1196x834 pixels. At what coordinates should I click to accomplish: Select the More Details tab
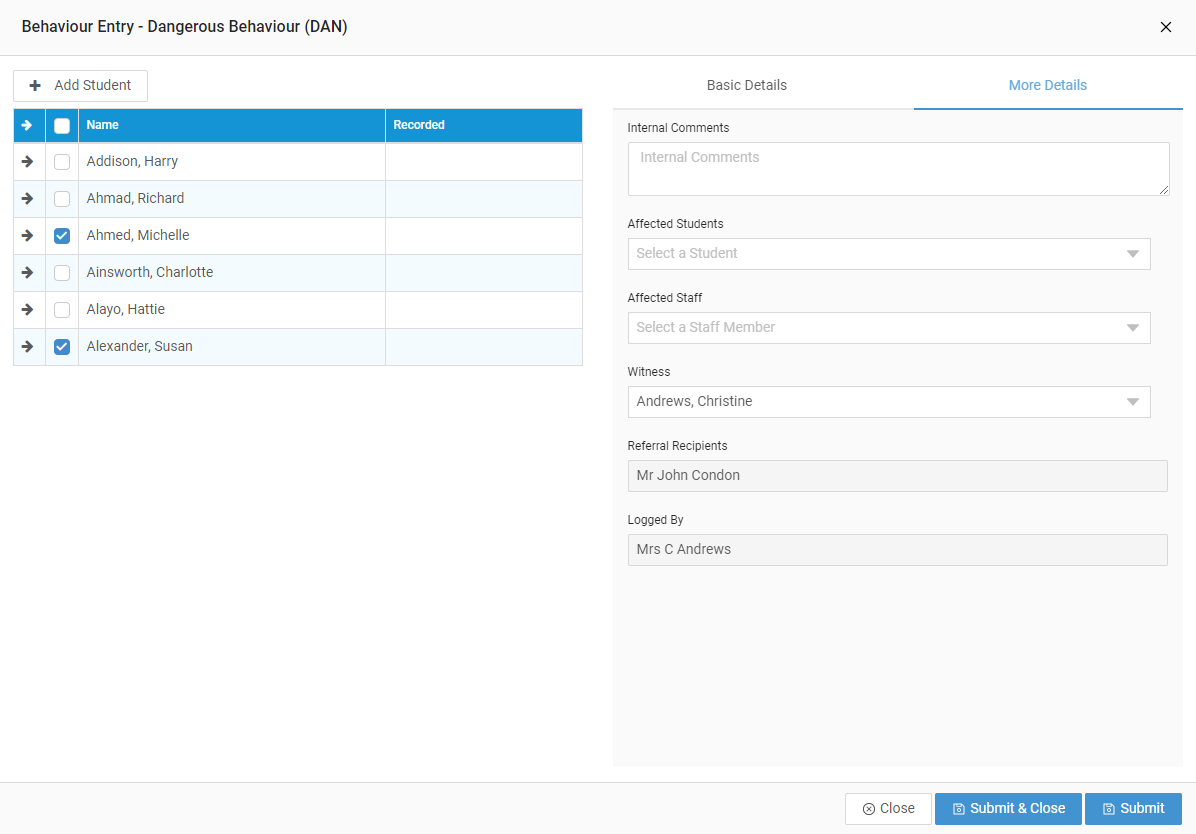click(1047, 85)
